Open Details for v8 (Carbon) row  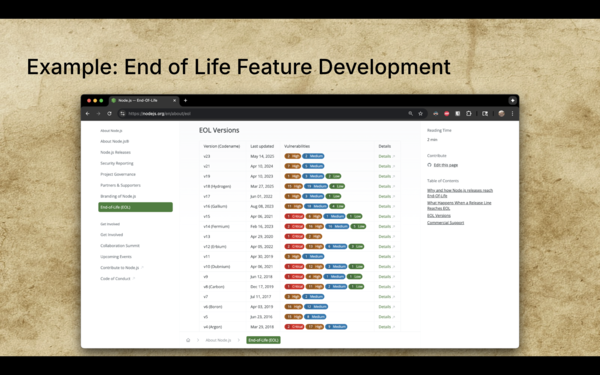(x=386, y=287)
